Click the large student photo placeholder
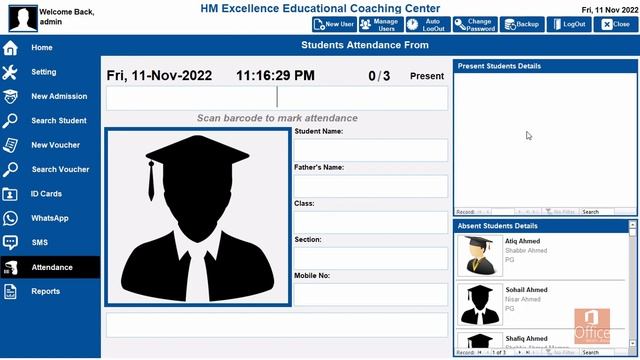 198,217
